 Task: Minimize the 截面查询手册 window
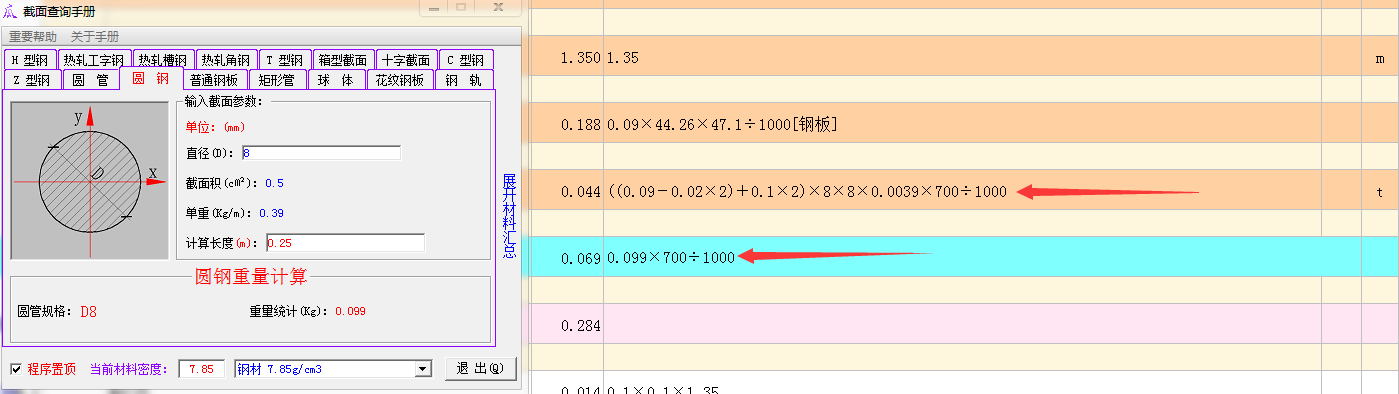(x=434, y=8)
